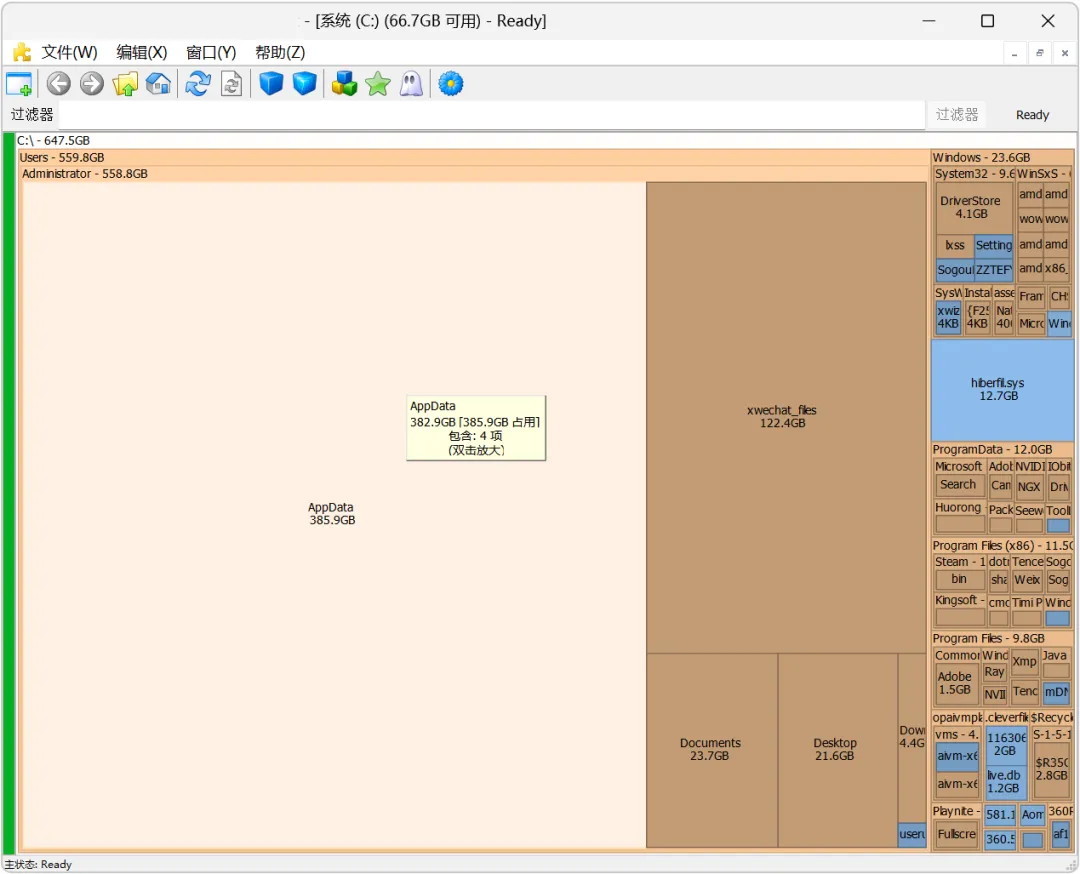Select the live.db 1.2GB file block
The width and height of the screenshot is (1080, 874).
coord(1005,782)
